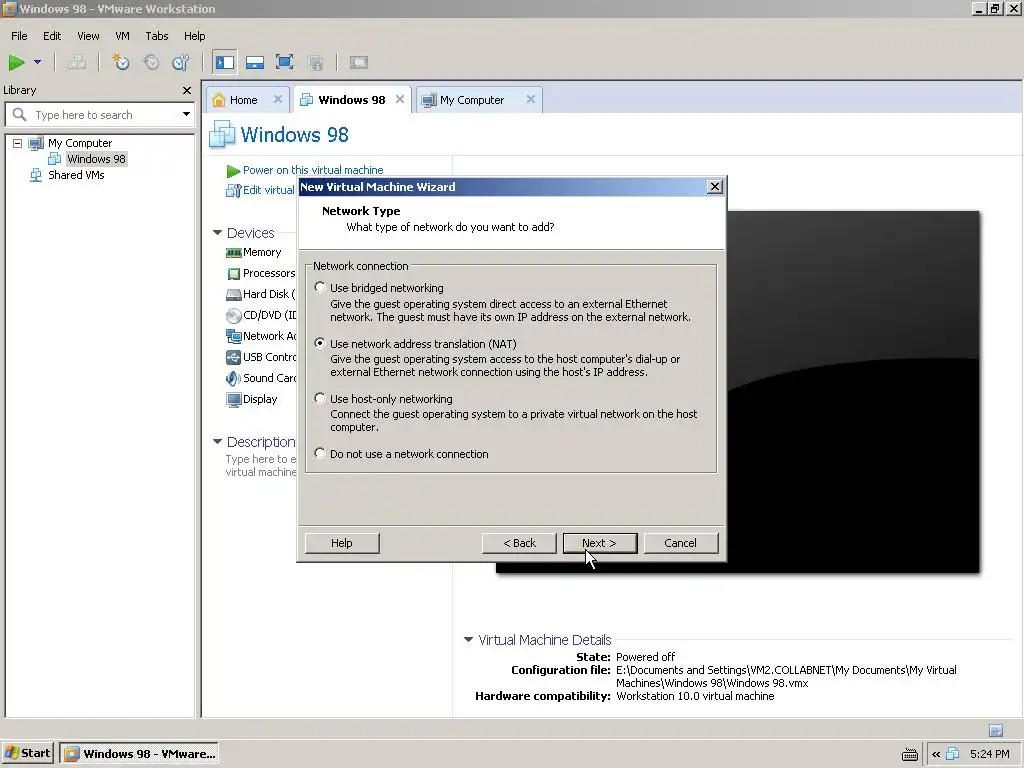Screen dimensions: 1024x768
Task: Close the Windows 98 tab with its X
Action: point(400,99)
